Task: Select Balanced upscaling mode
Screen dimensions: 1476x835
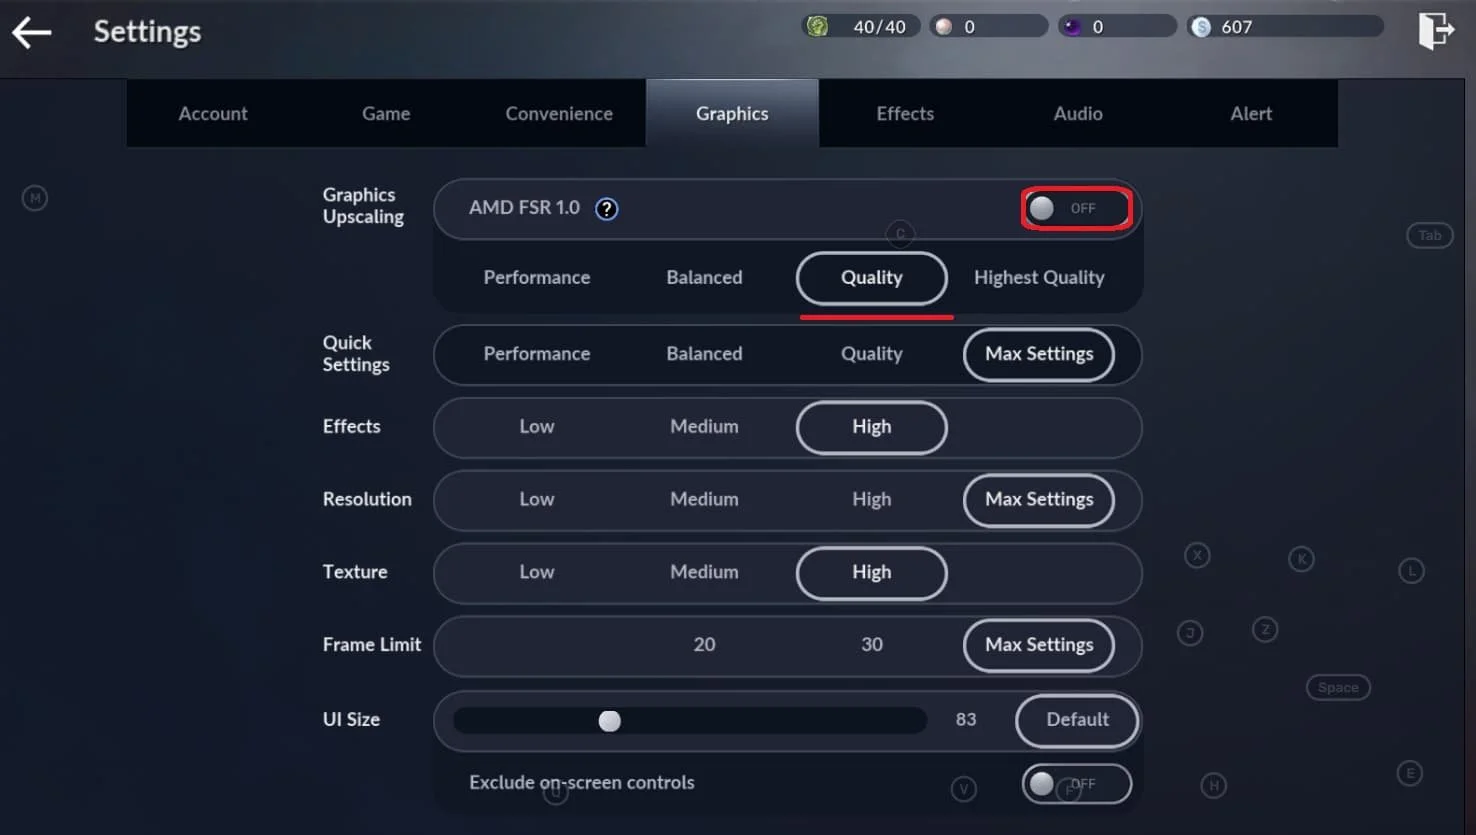Action: point(704,278)
